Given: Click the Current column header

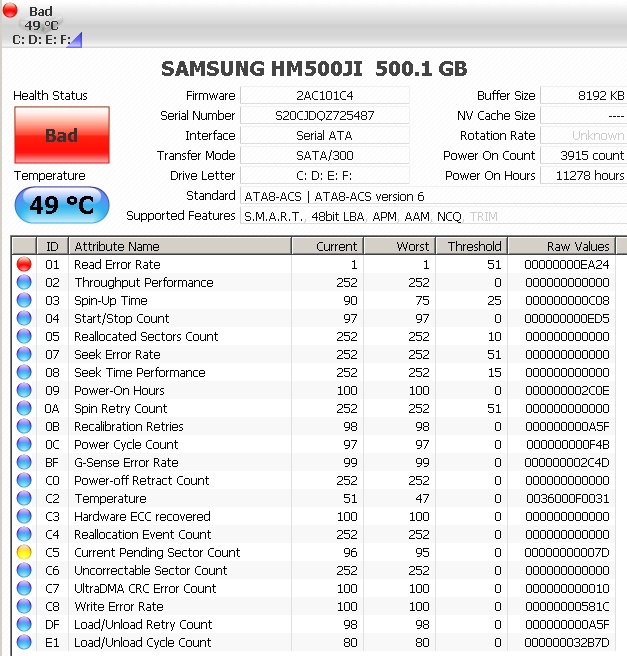Looking at the screenshot, I should coord(328,246).
